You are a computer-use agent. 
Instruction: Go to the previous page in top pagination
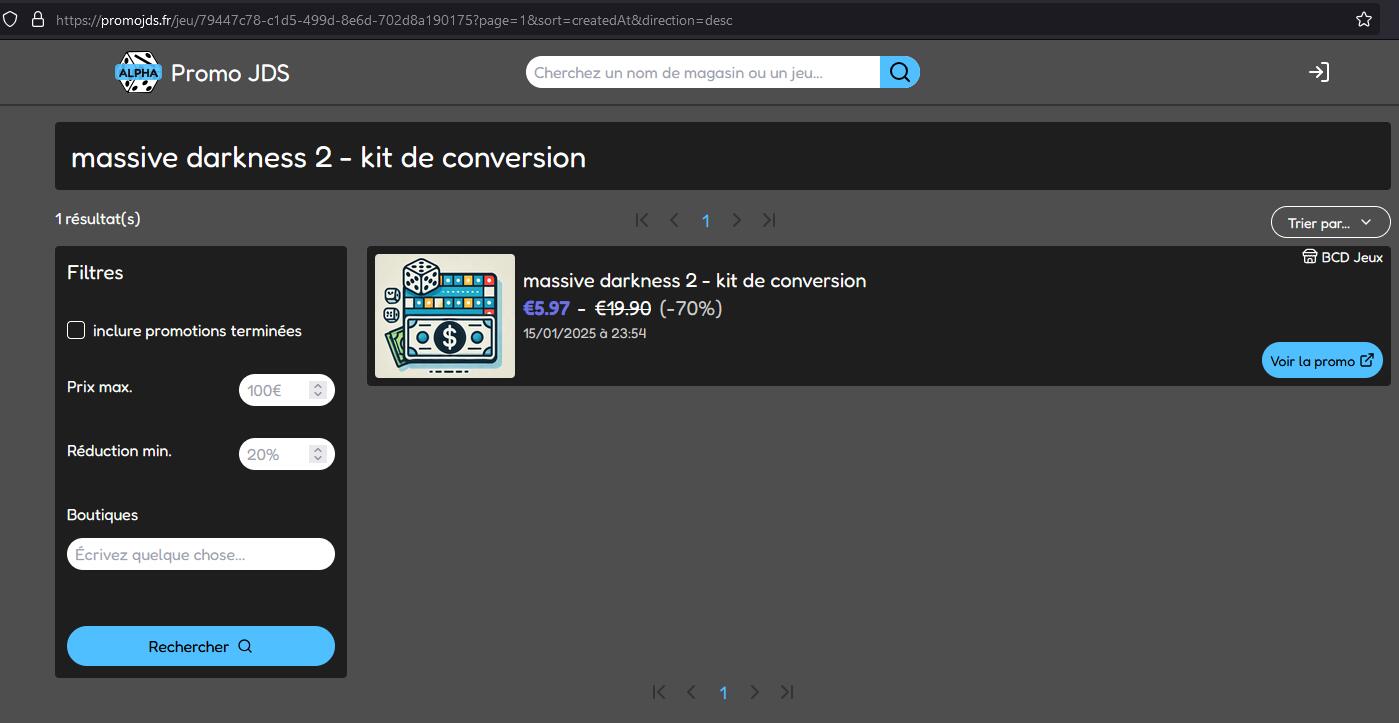point(674,220)
